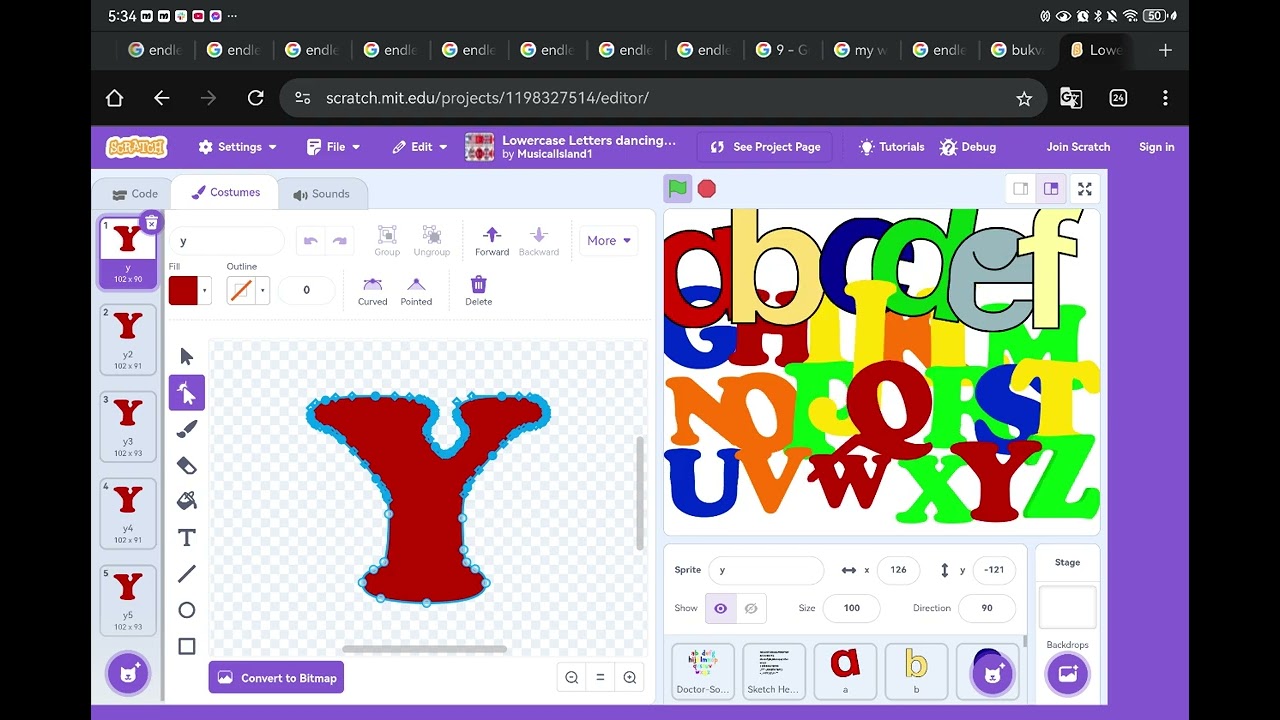Select costume y4 thumbnail
The image size is (1280, 720).
(x=128, y=513)
